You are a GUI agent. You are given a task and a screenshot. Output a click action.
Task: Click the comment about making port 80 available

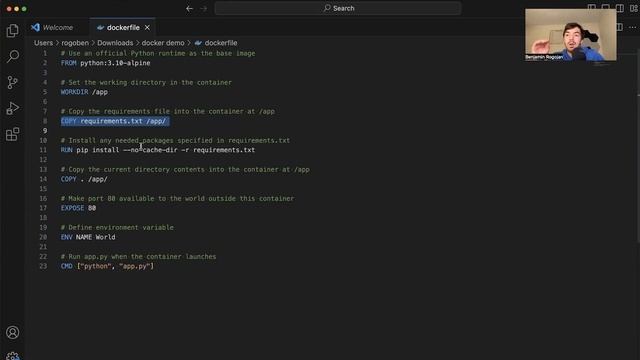[177, 198]
